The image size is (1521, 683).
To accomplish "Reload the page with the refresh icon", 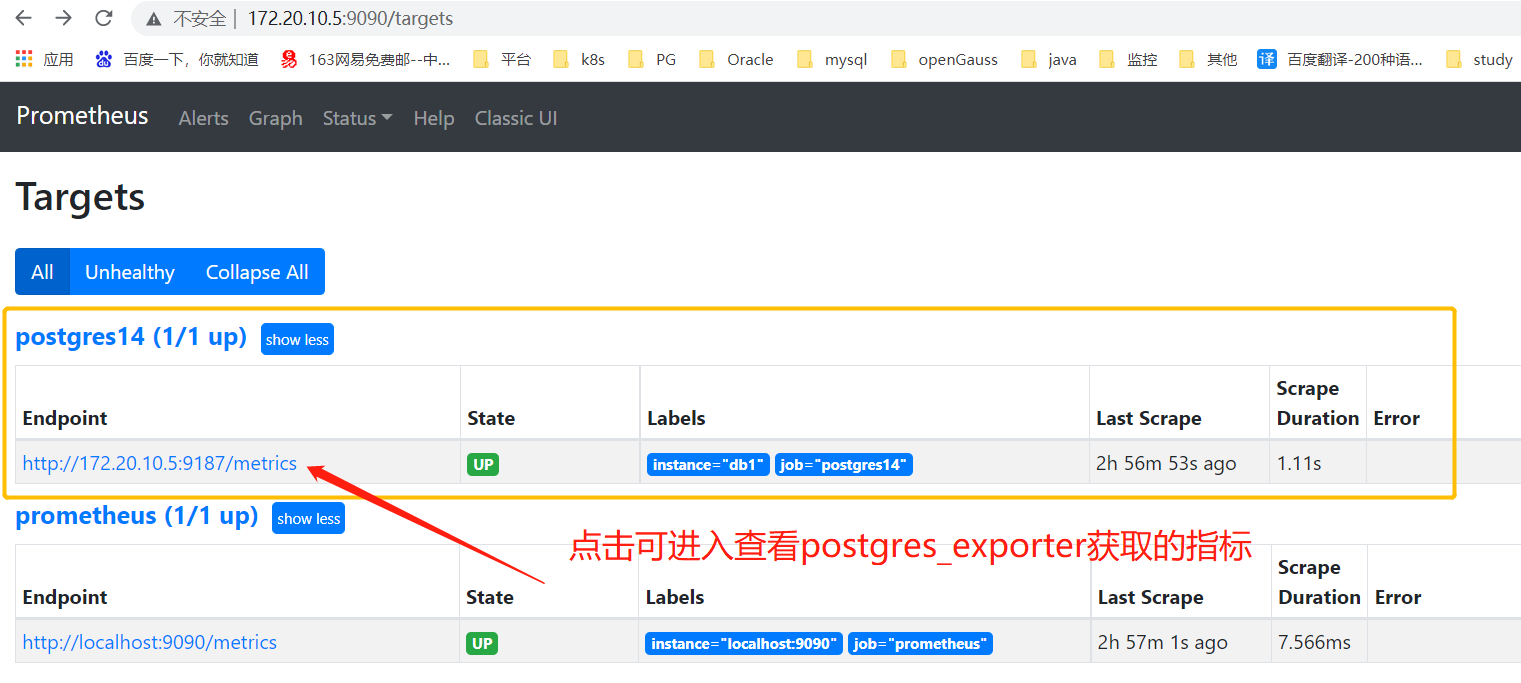I will coord(103,18).
